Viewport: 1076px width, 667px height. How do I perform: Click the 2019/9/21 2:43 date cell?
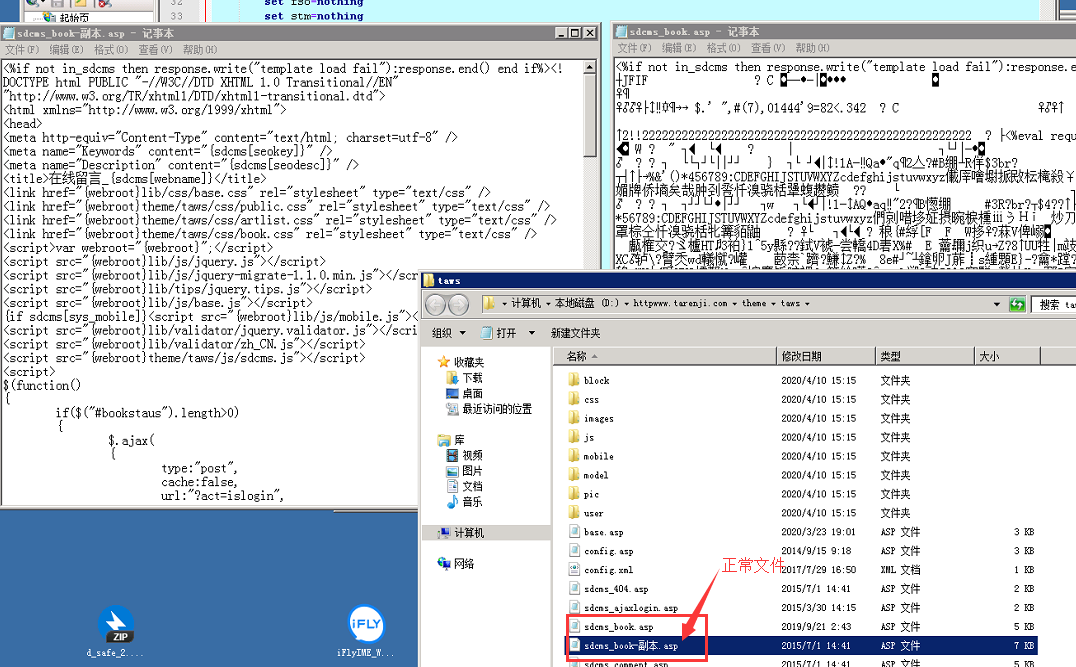pyautogui.click(x=816, y=627)
